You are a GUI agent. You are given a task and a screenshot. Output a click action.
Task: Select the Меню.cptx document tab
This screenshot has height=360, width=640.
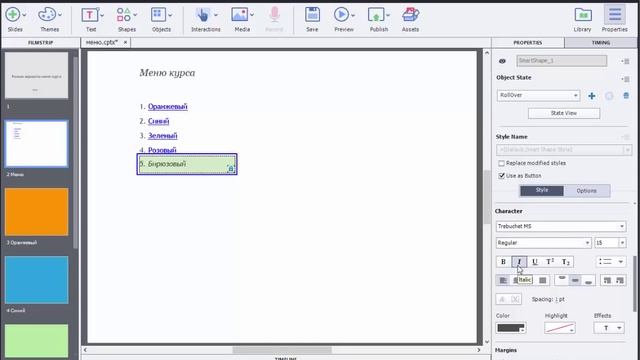pos(102,42)
